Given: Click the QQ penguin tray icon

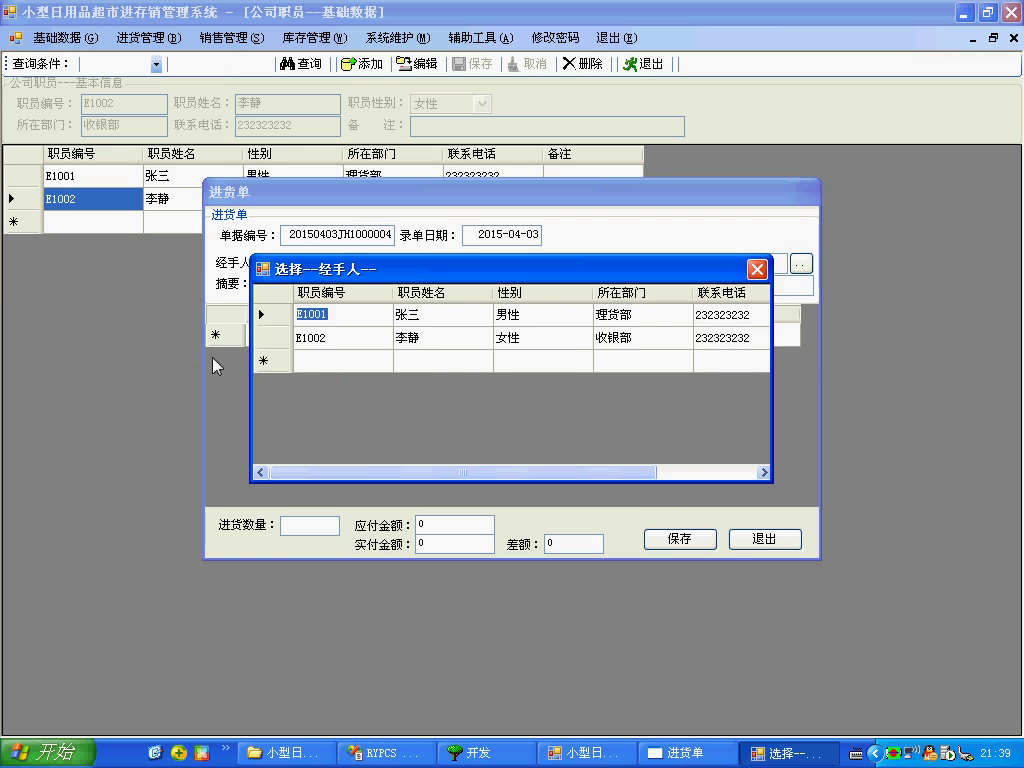Looking at the screenshot, I should pyautogui.click(x=930, y=753).
